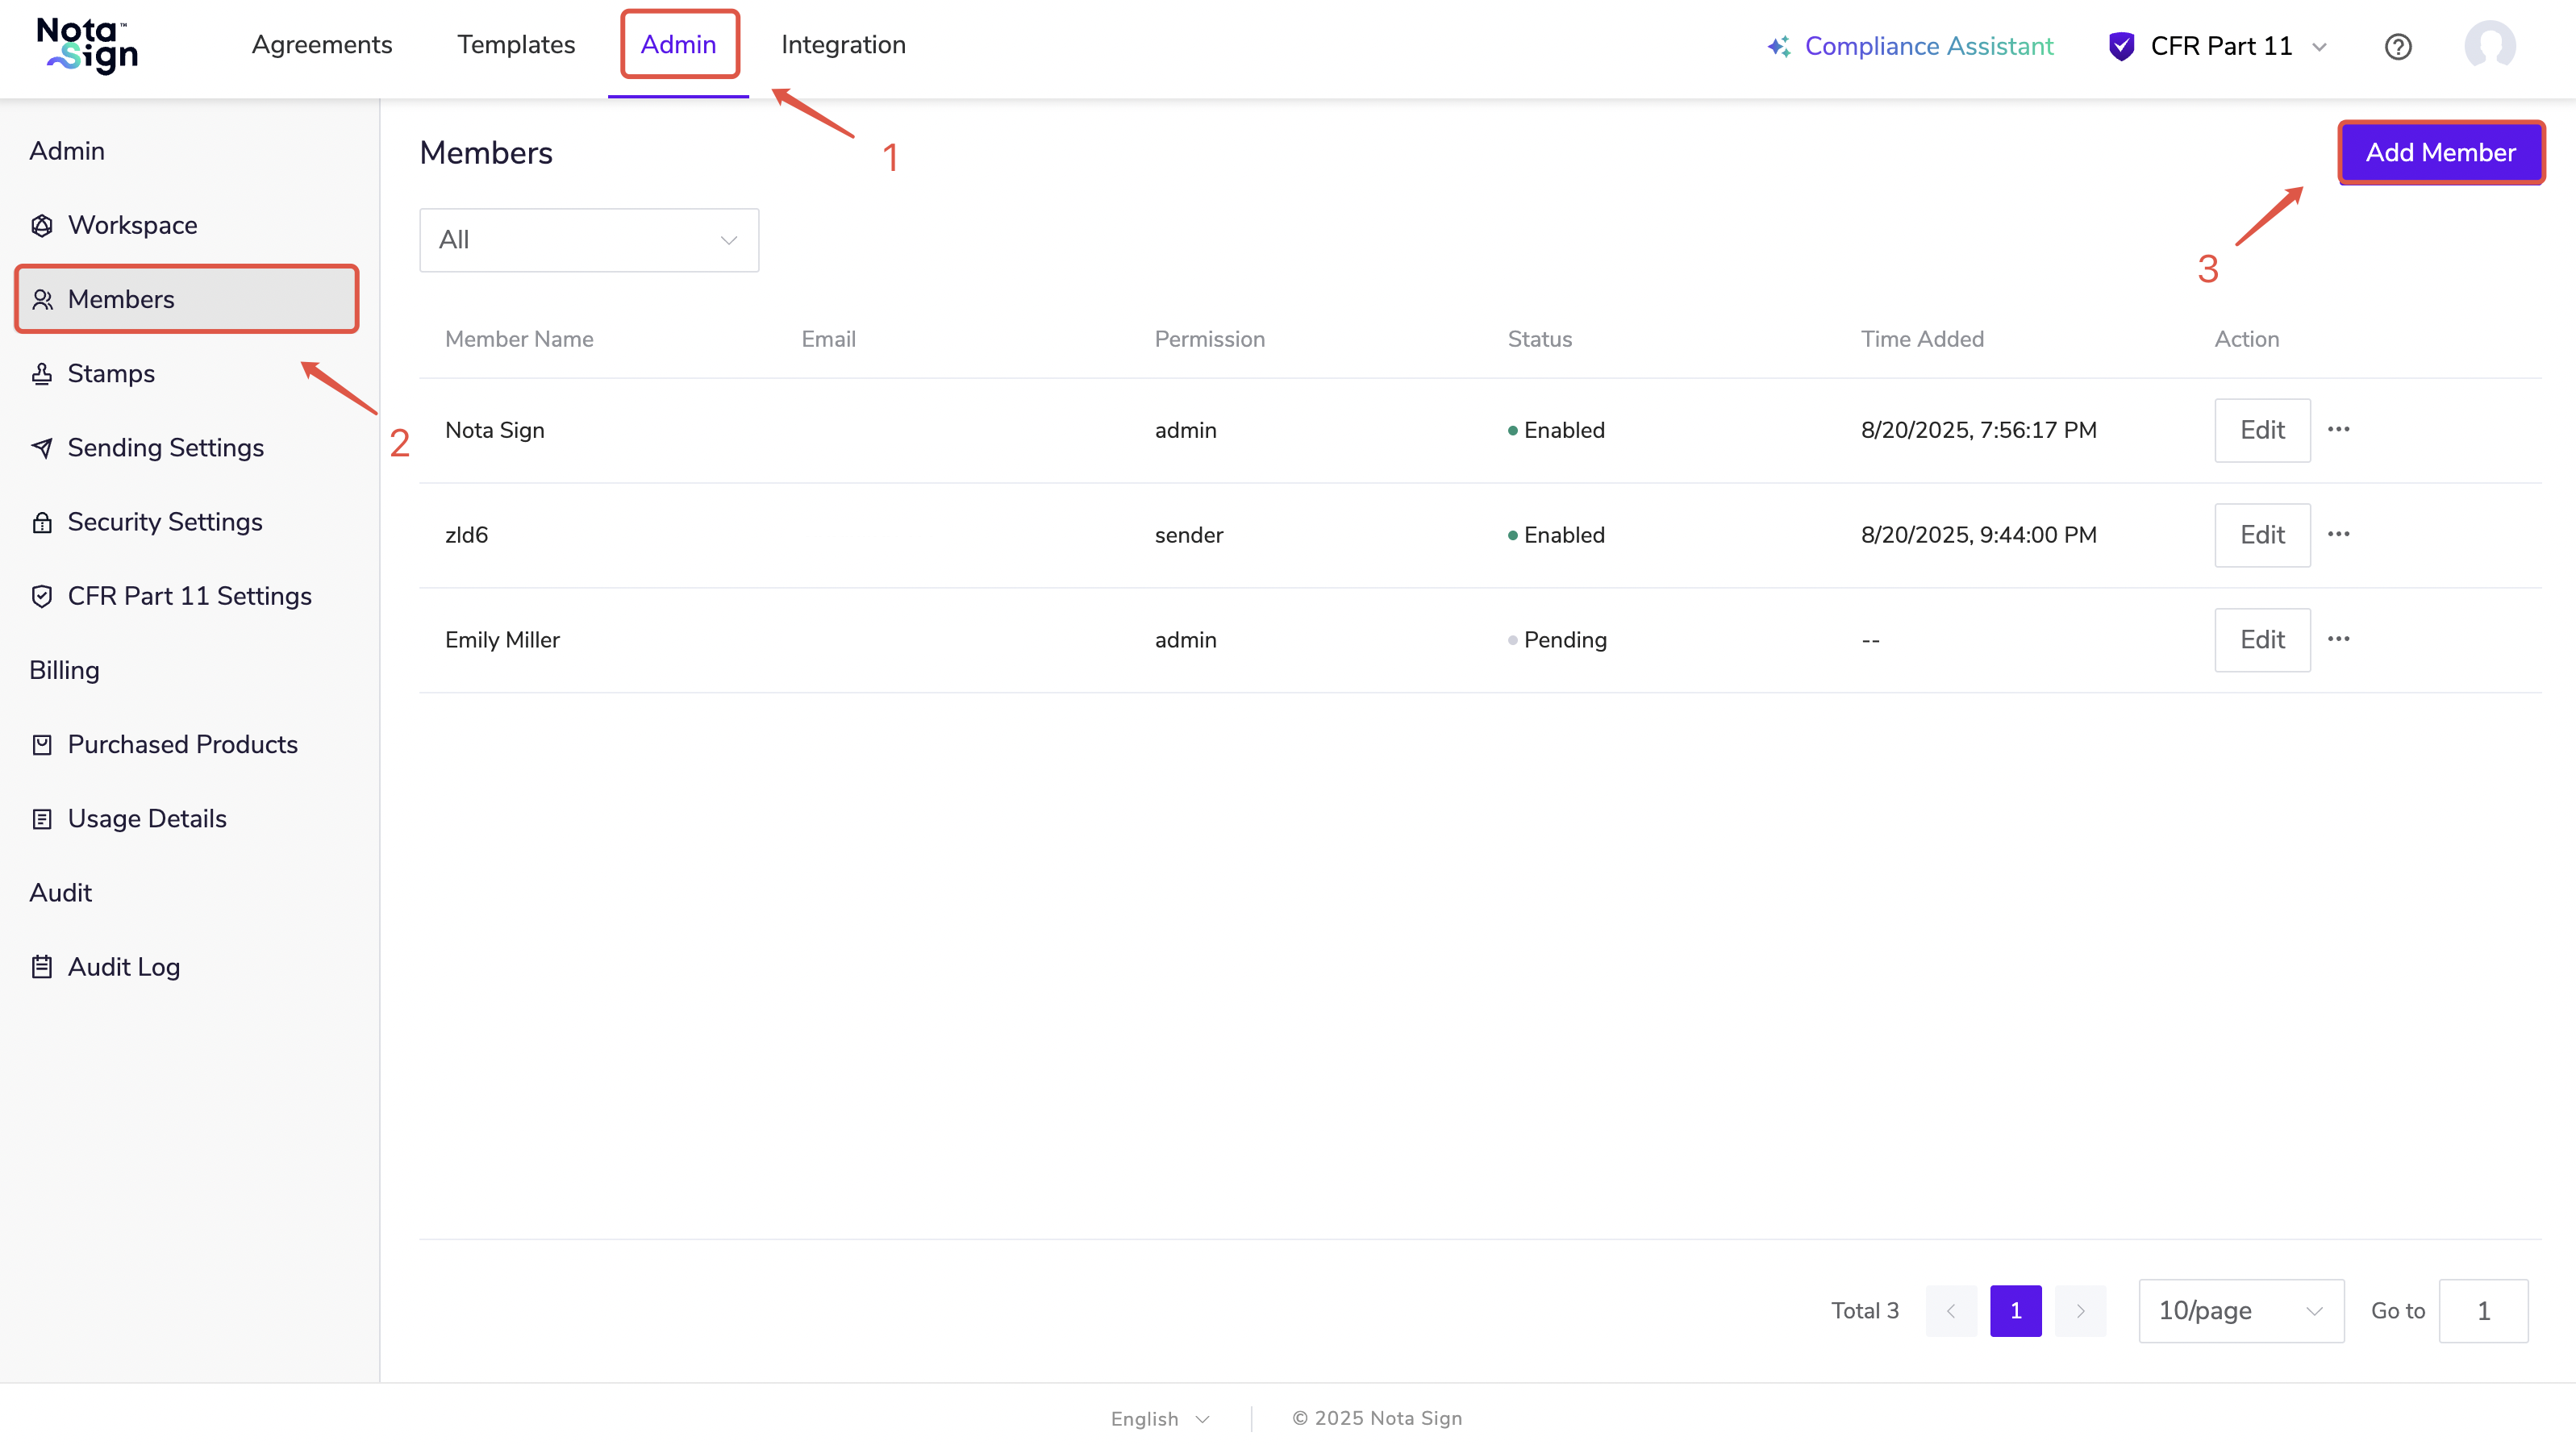Open more options for zld6 member
Screen dimensions: 2576x1445
point(2338,535)
